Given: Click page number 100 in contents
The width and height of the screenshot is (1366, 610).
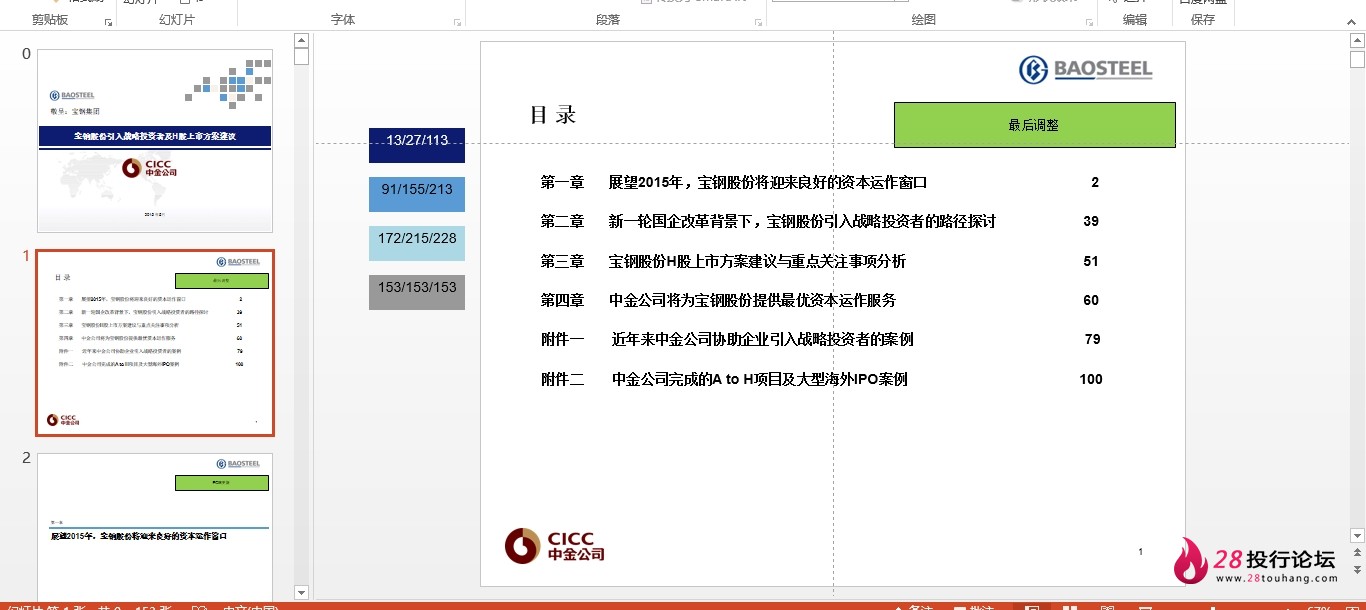Looking at the screenshot, I should pos(1091,380).
